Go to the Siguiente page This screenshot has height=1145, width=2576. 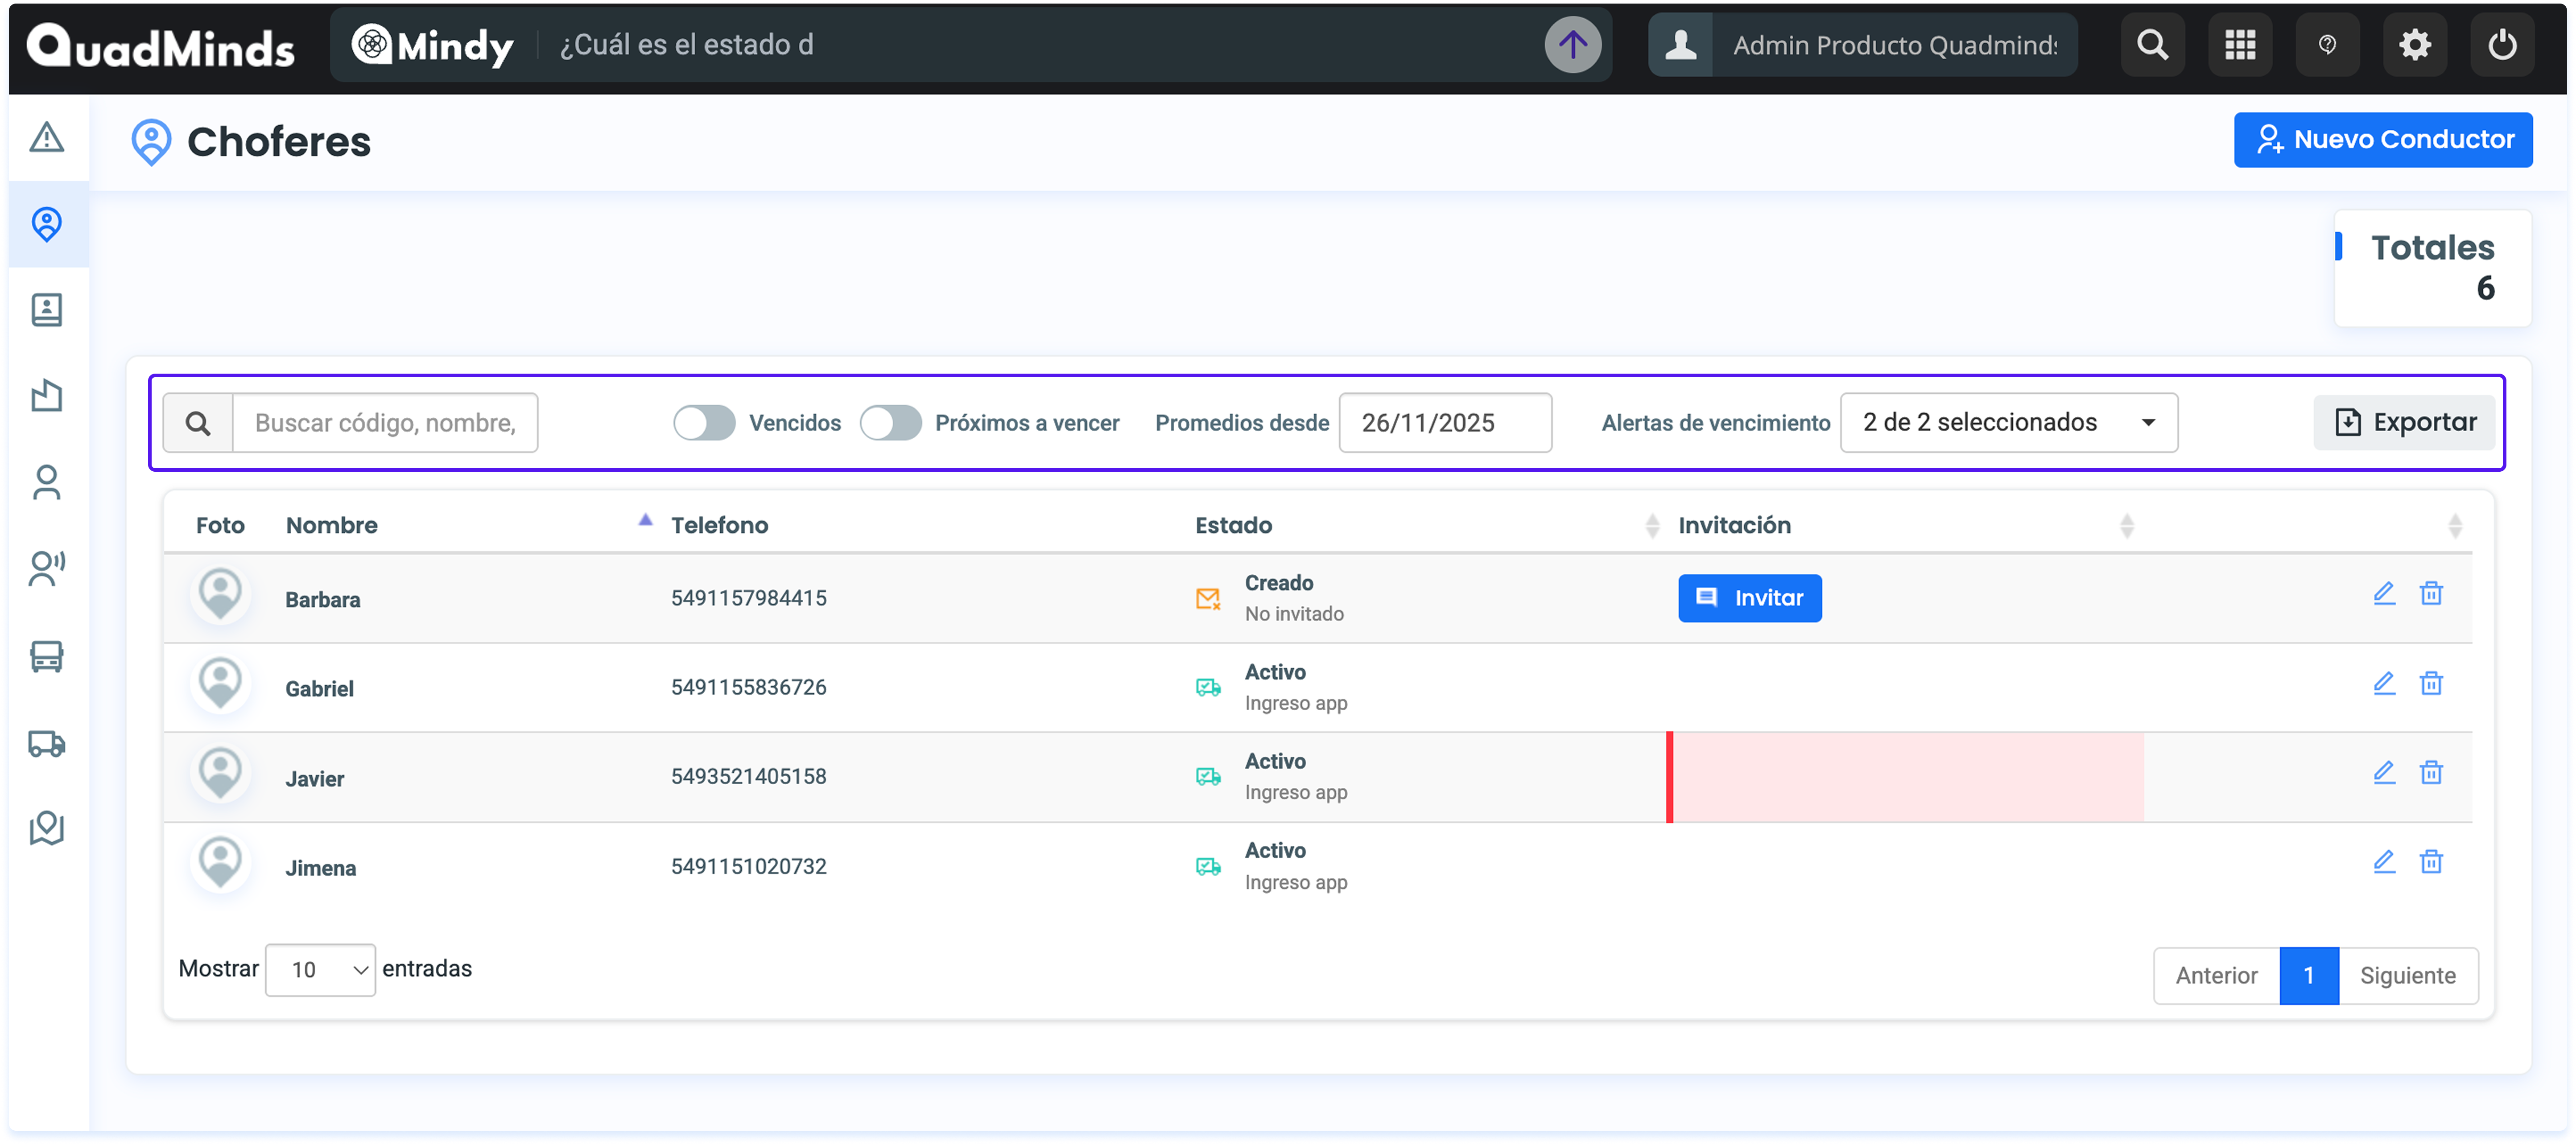tap(2407, 975)
